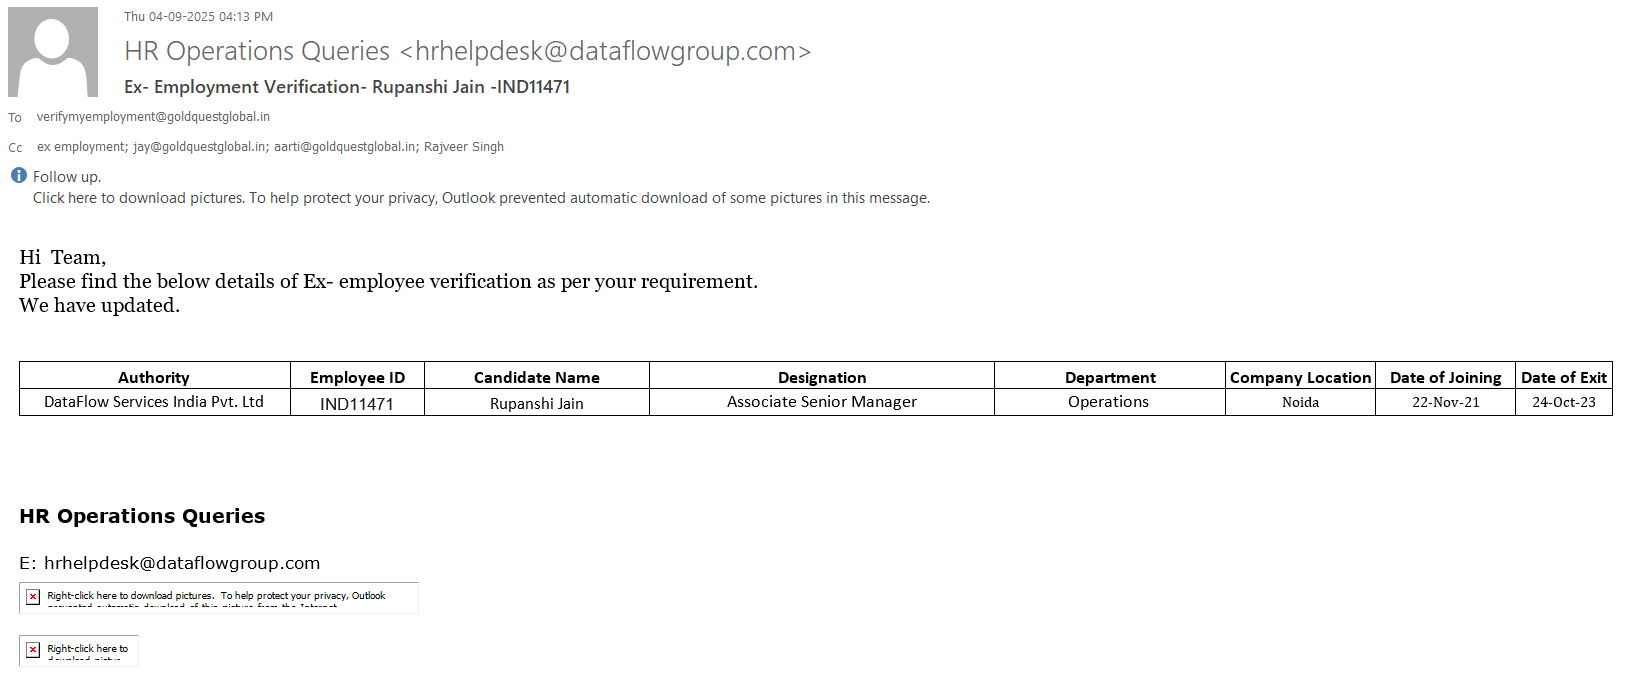Click the hrhelpdesk@dataflowgroup.com signature email

[x=182, y=563]
